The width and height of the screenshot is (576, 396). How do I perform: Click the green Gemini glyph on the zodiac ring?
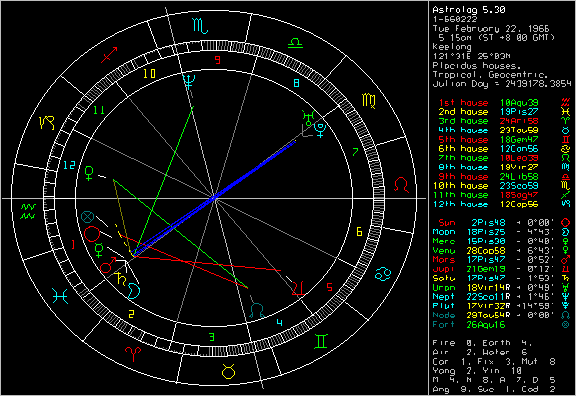(x=321, y=341)
